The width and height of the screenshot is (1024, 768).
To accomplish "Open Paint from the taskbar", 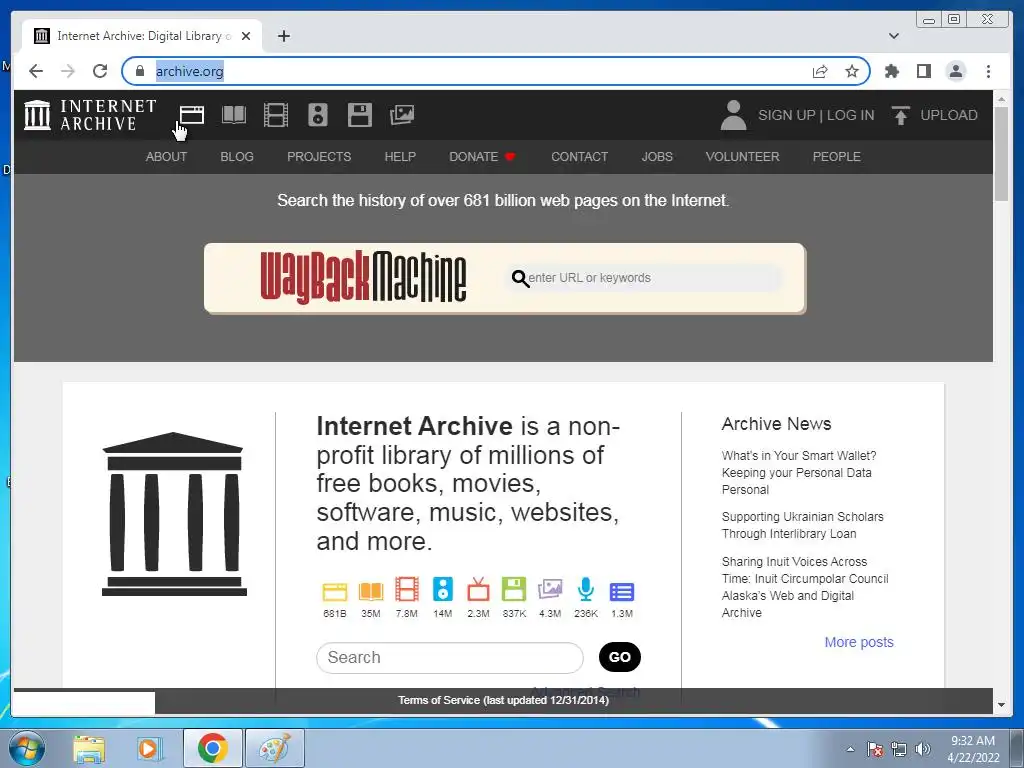I will coord(275,748).
